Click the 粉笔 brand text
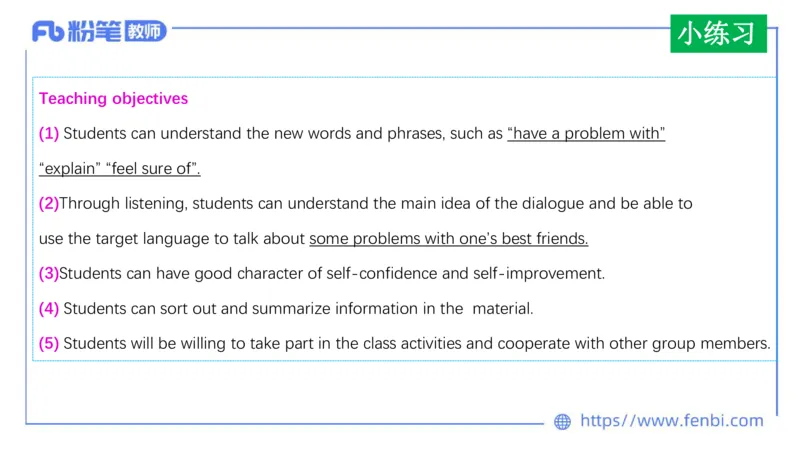 click(x=95, y=31)
